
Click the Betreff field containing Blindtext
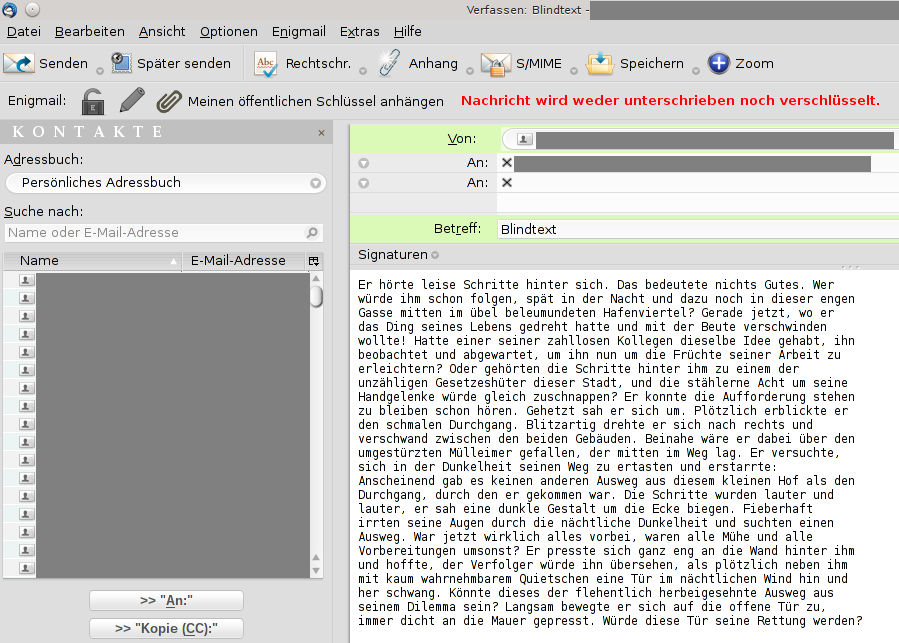pyautogui.click(x=697, y=229)
